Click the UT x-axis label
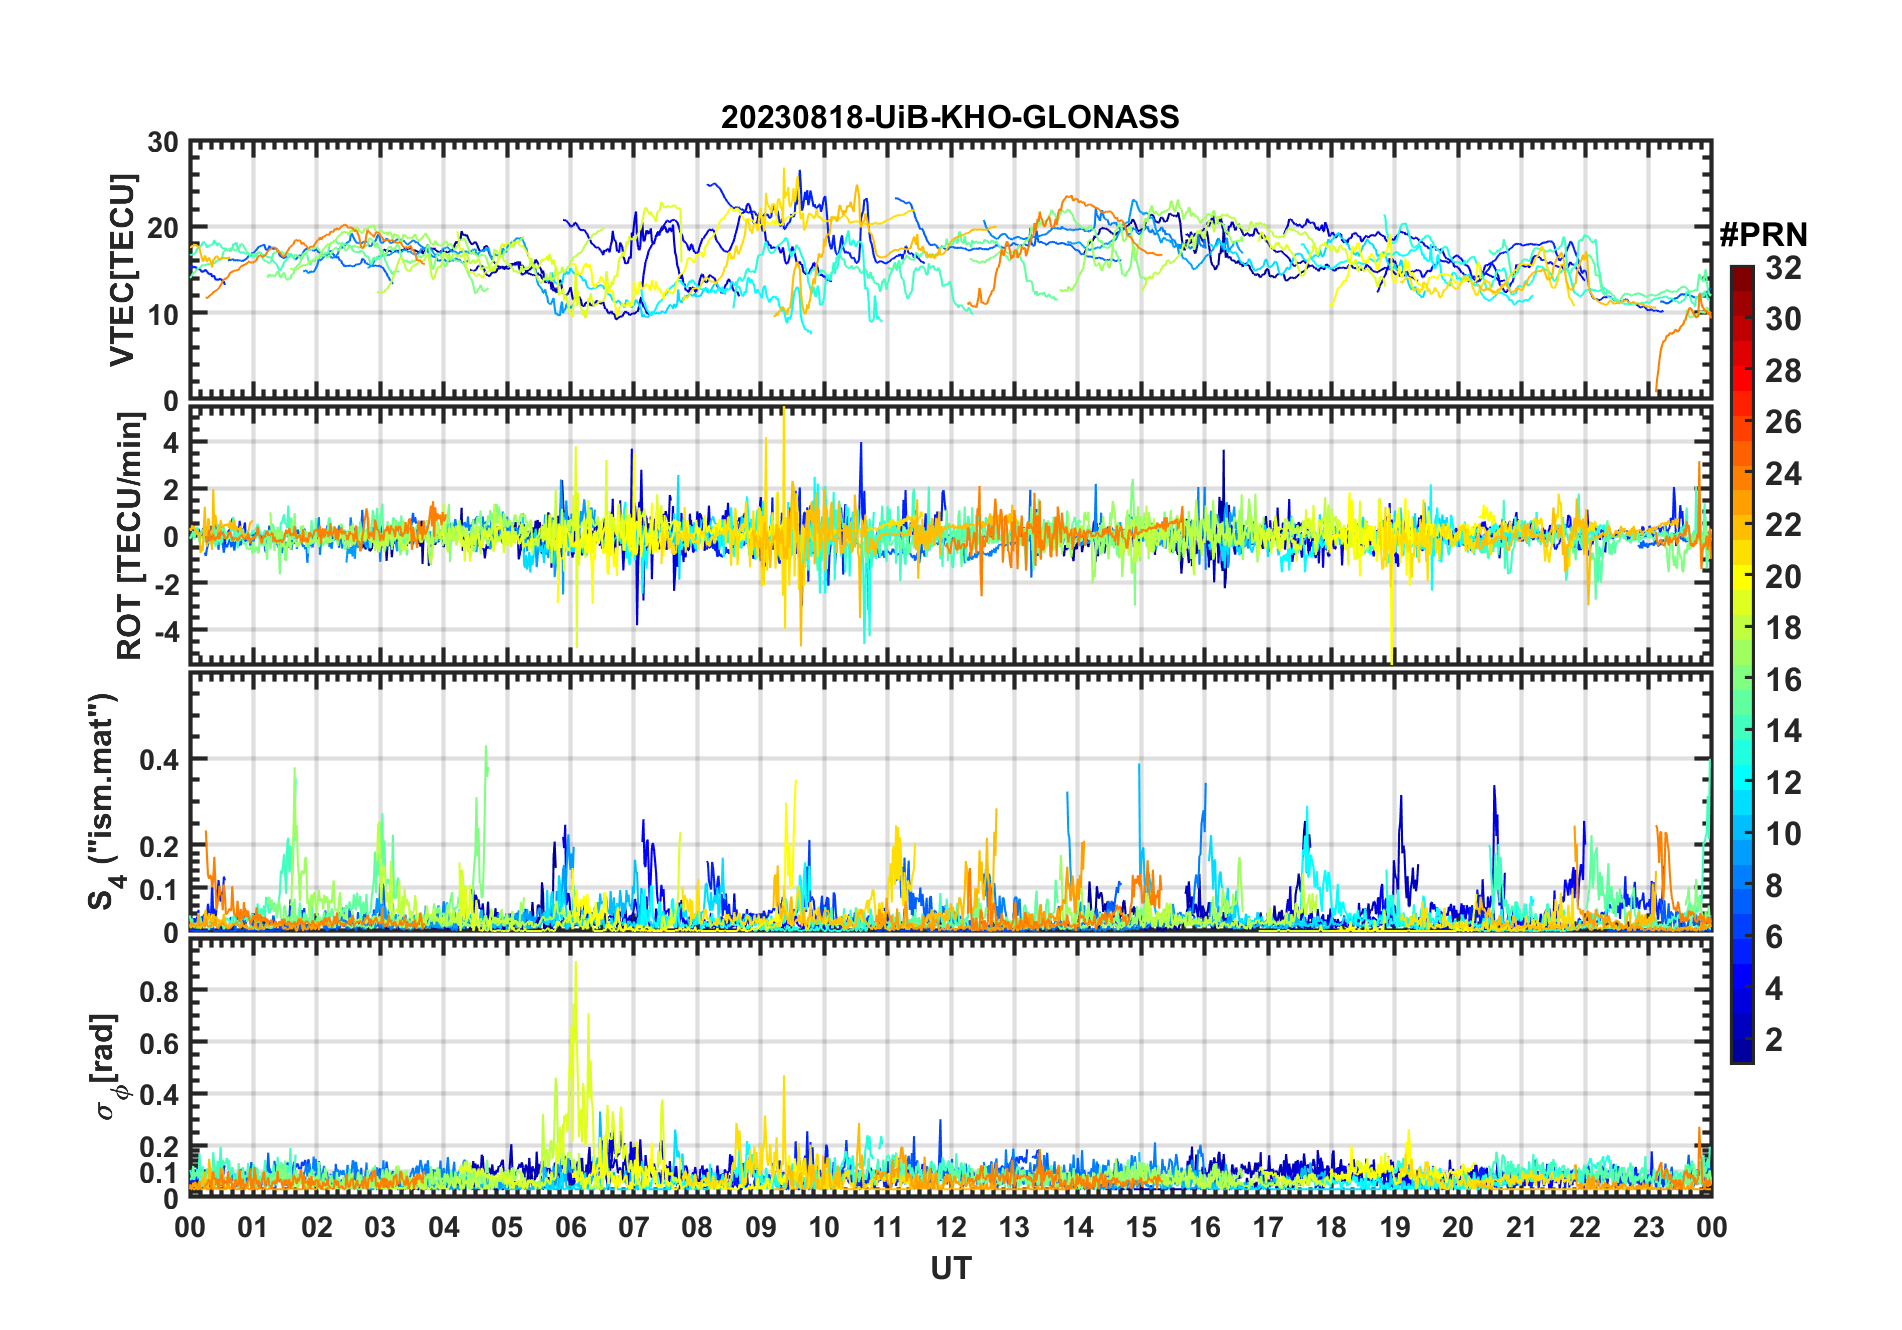1902x1330 pixels. [950, 1269]
